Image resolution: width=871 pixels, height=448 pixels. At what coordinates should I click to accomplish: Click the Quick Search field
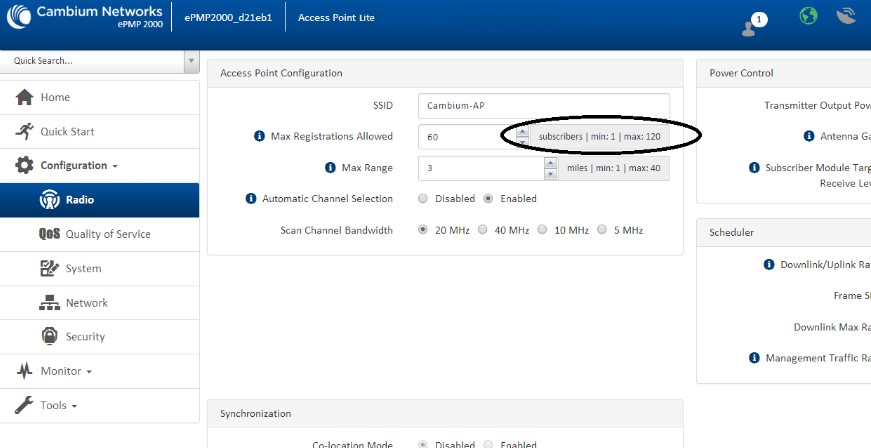point(92,61)
